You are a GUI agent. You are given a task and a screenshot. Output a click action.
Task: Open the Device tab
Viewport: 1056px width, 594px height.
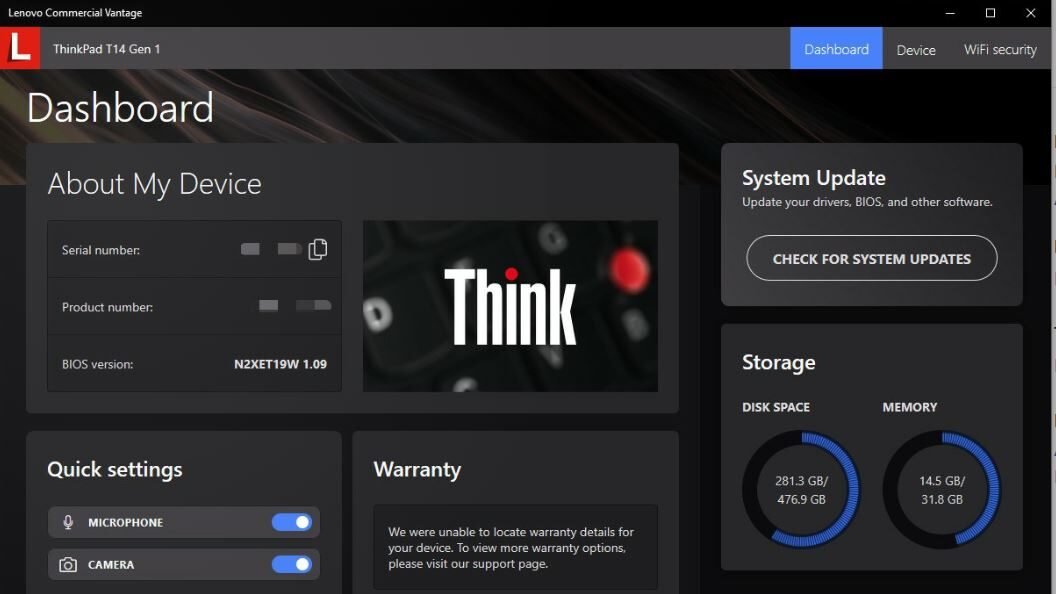[x=916, y=49]
